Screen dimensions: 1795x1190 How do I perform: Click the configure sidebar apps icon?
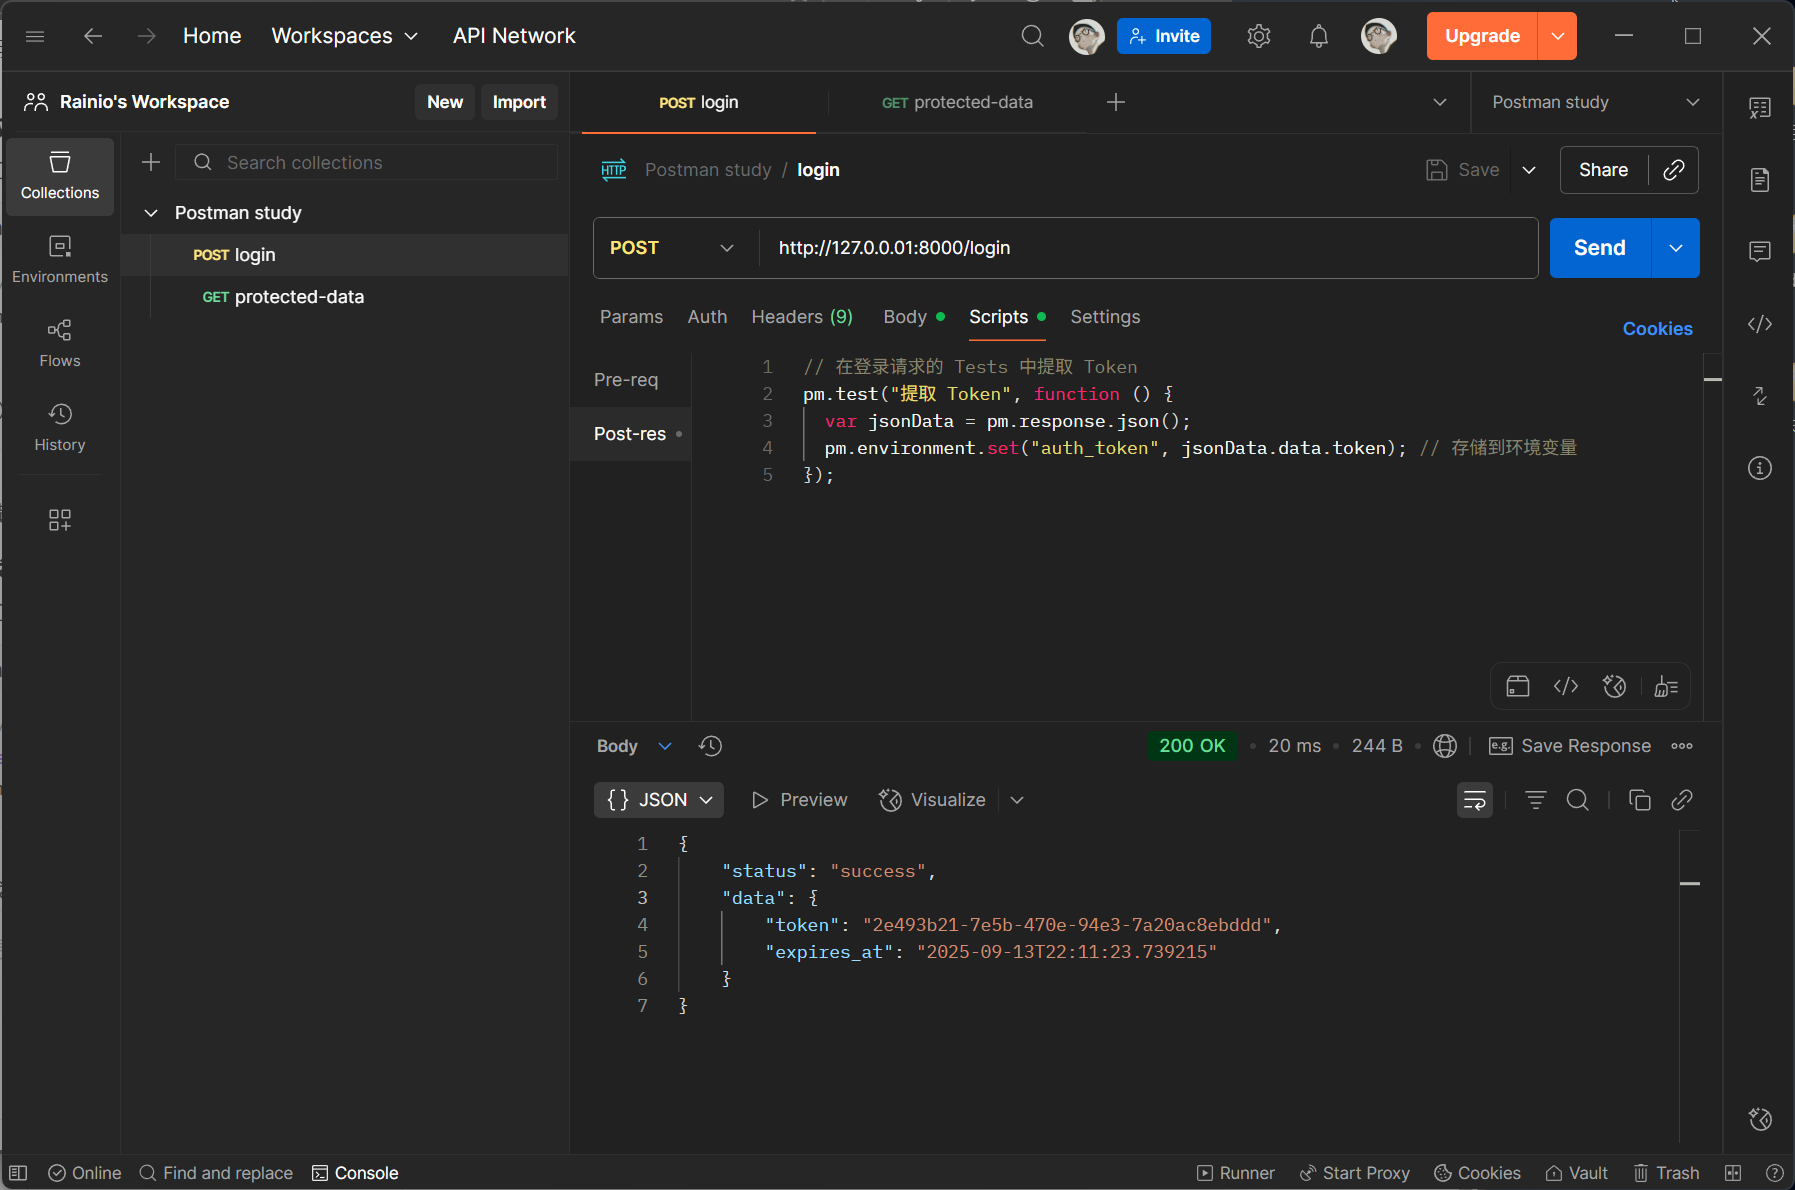60,520
